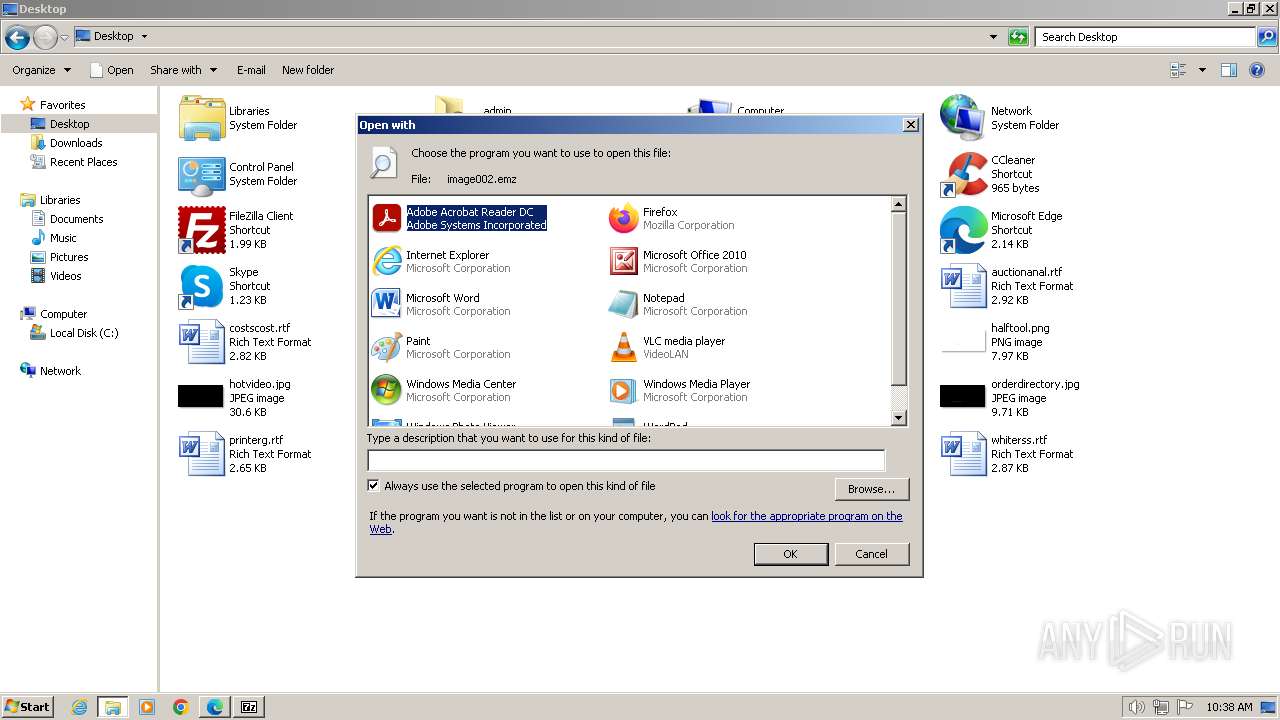Click the CCleaner shortcut icon

coord(963,174)
